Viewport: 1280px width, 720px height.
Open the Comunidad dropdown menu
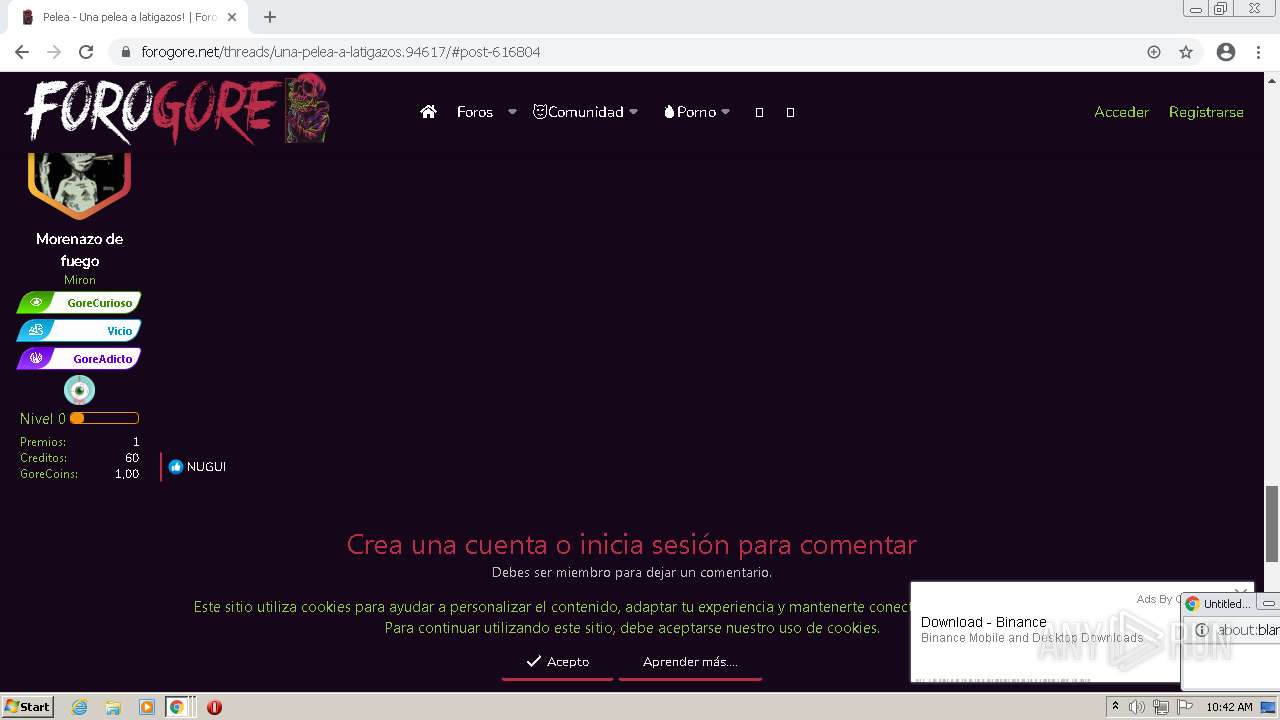point(585,112)
